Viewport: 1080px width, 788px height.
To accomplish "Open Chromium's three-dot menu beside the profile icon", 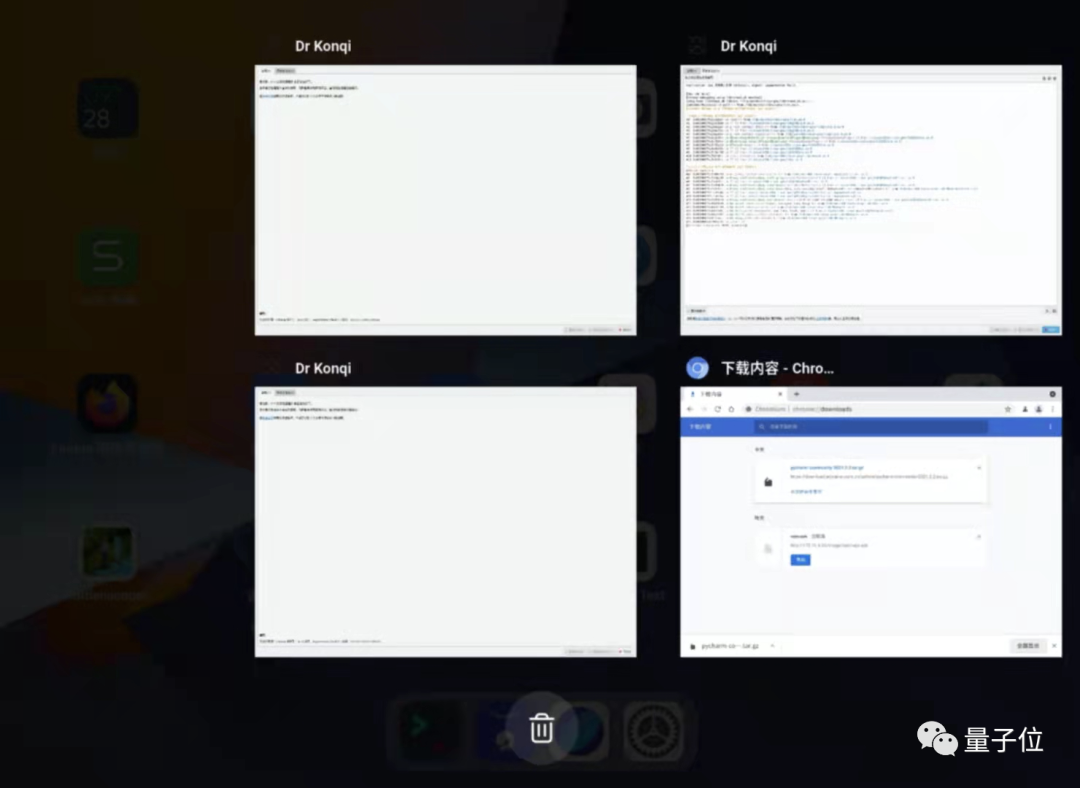I will pos(1052,409).
